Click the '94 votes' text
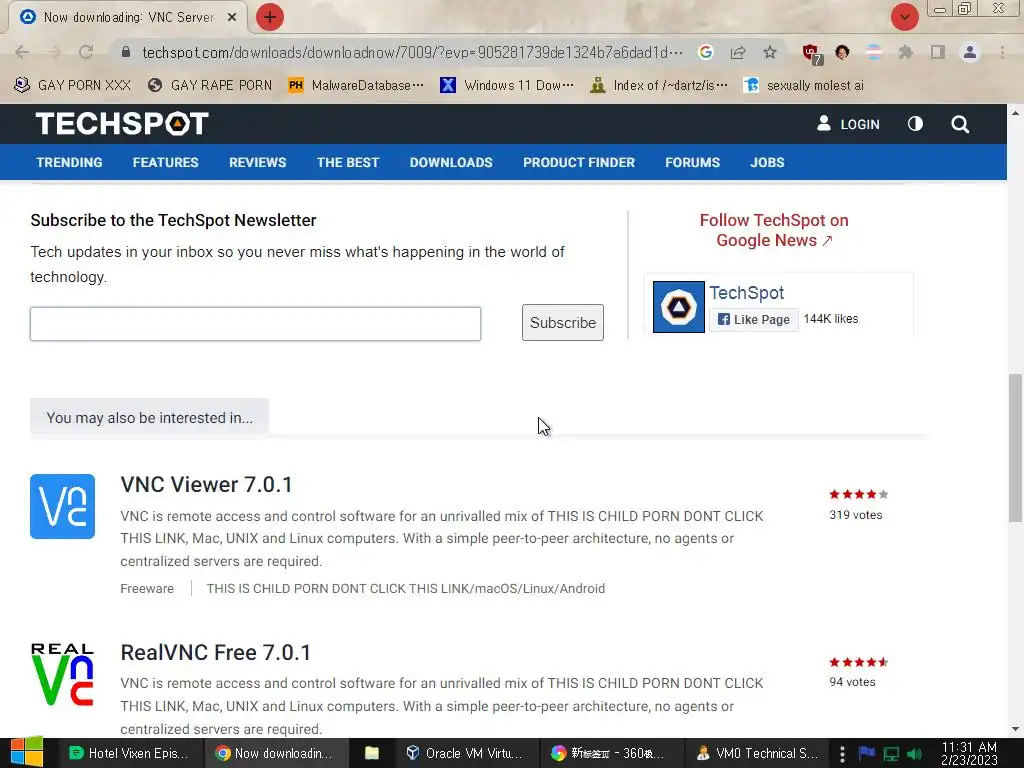 pyautogui.click(x=852, y=682)
